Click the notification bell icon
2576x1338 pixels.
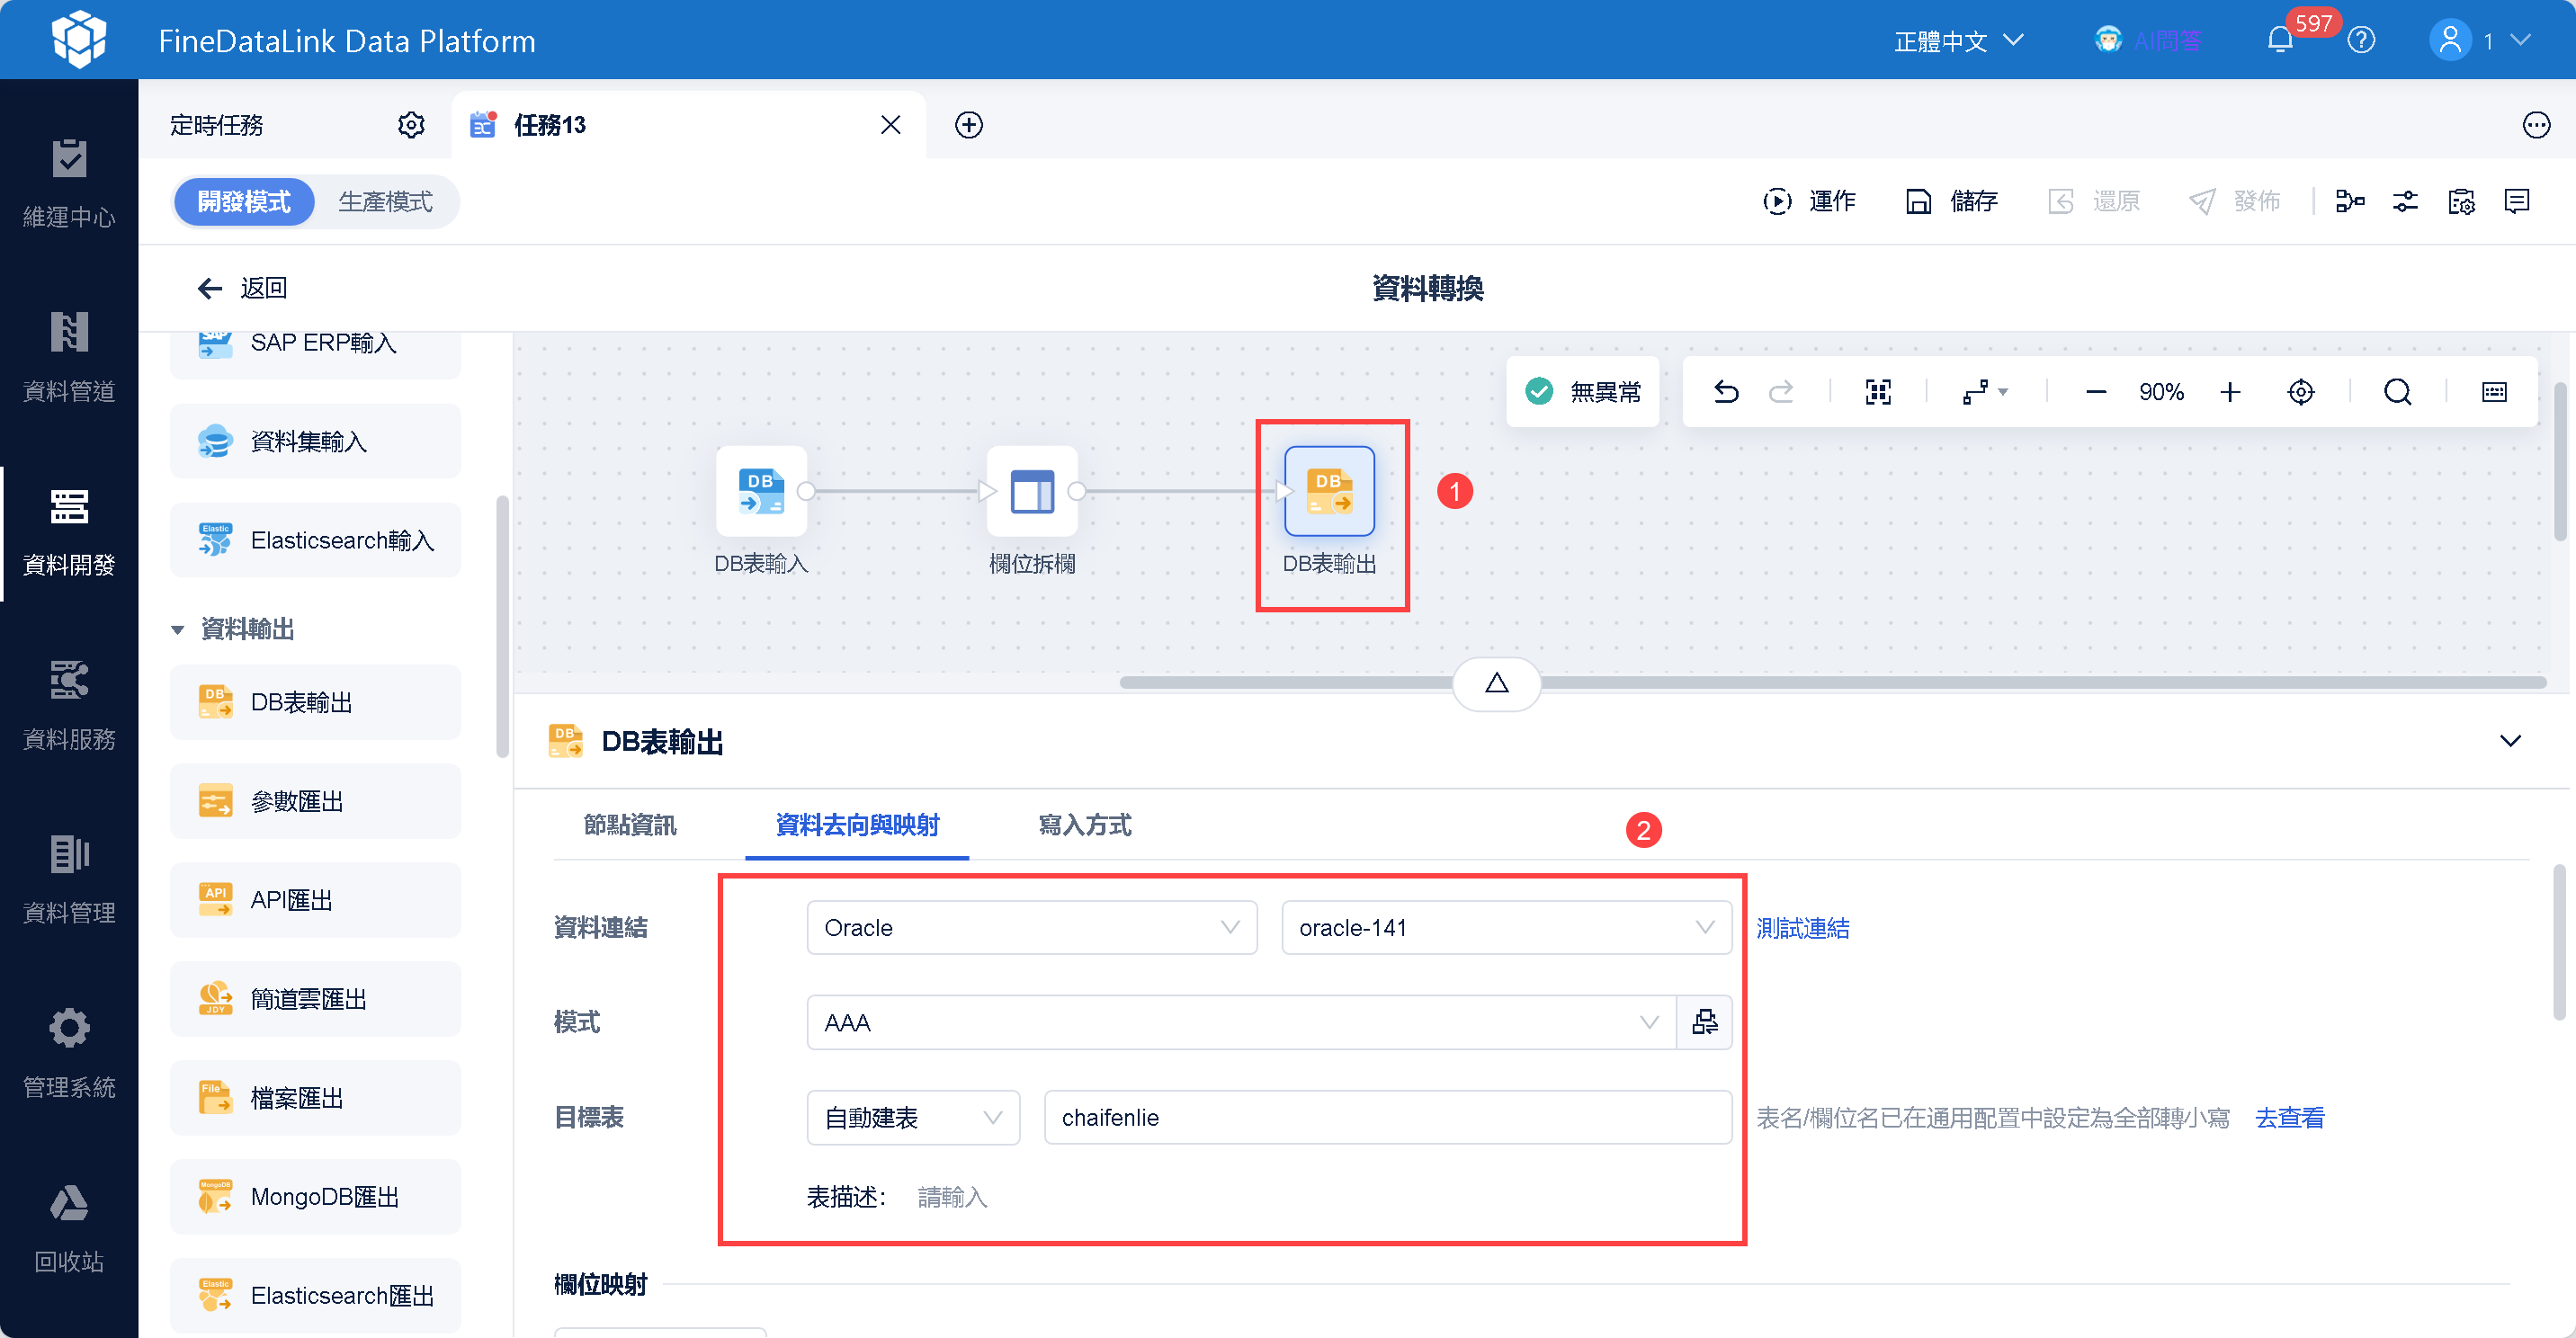tap(2279, 41)
